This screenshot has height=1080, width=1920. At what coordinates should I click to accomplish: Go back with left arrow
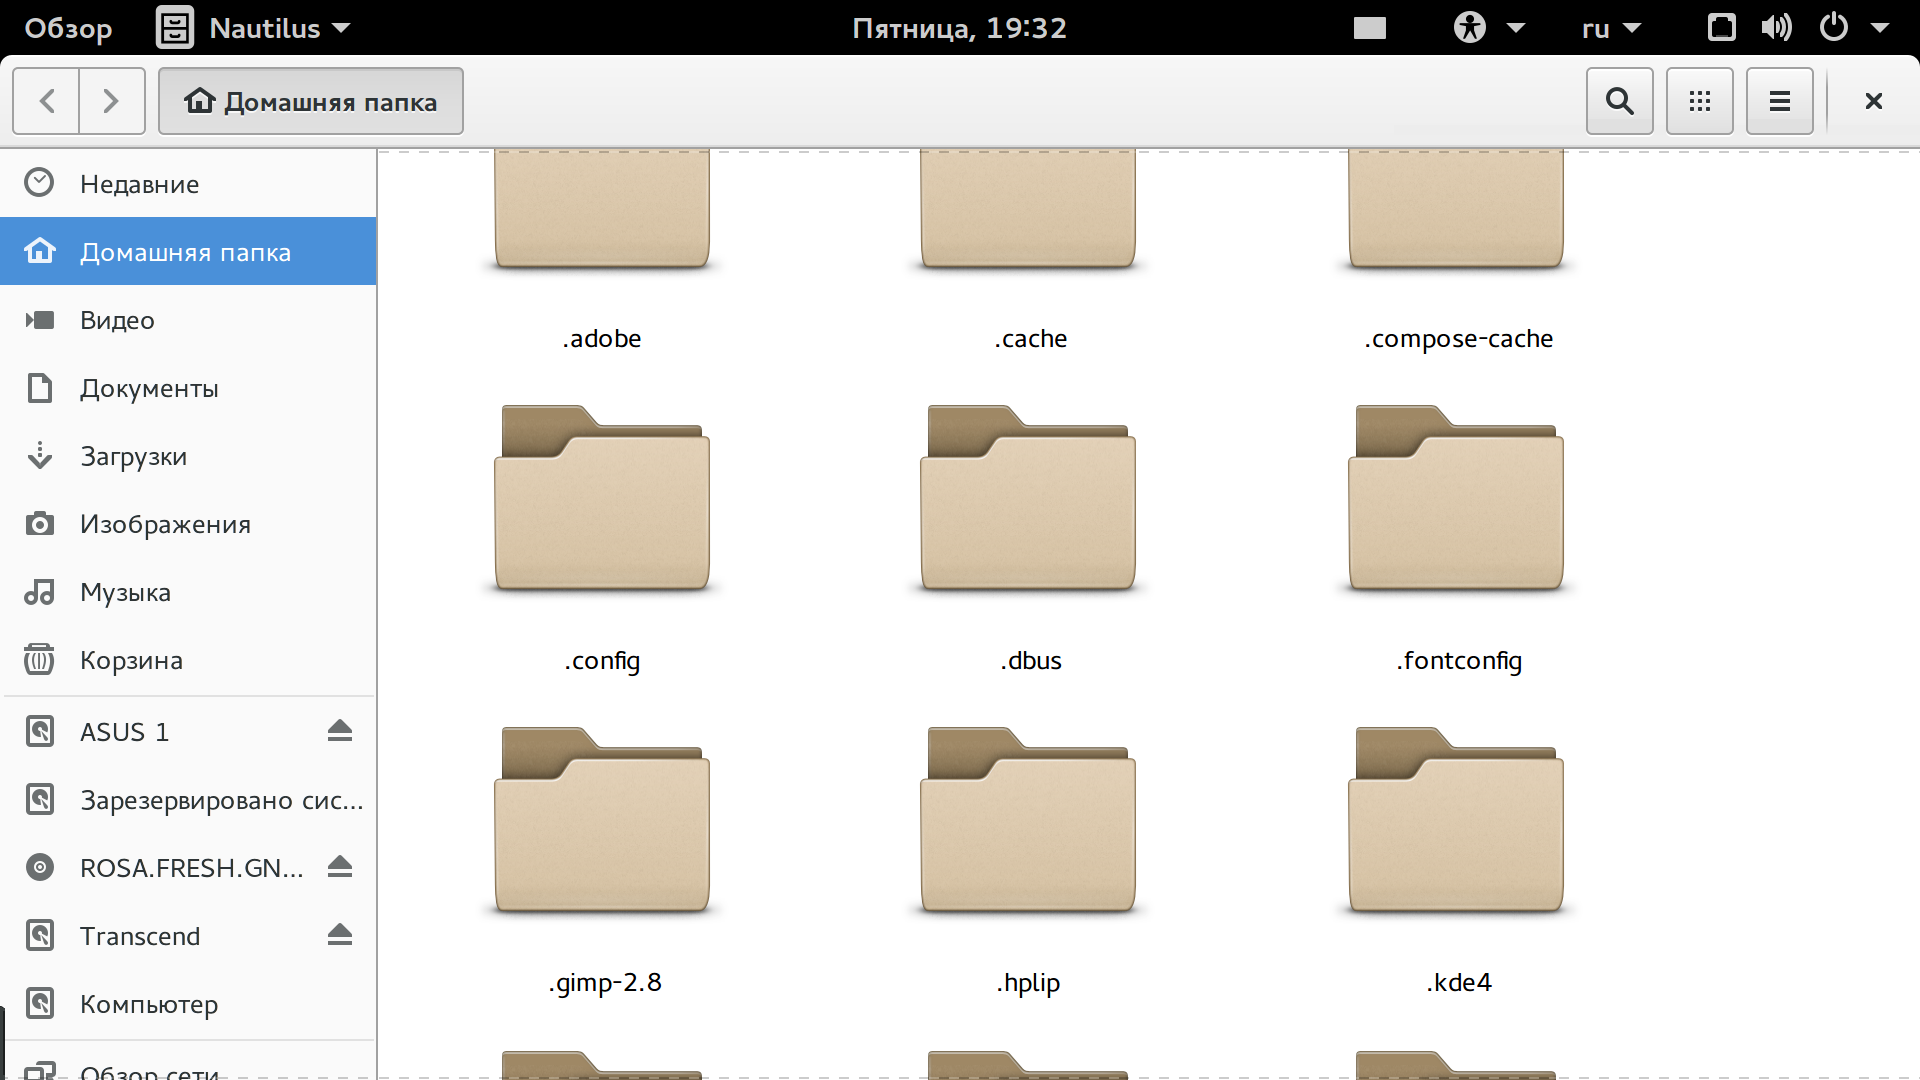(46, 101)
